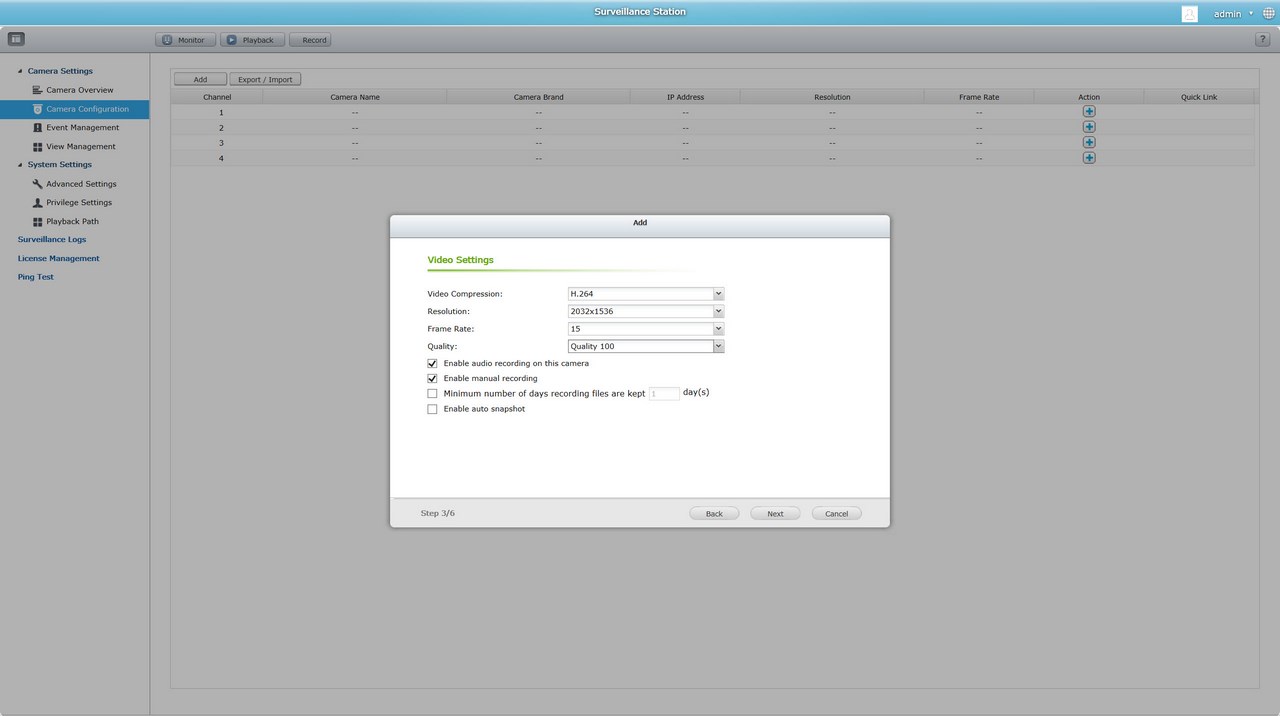Open Monitor view from toolbar
Viewport: 1280px width, 716px height.
(x=185, y=40)
